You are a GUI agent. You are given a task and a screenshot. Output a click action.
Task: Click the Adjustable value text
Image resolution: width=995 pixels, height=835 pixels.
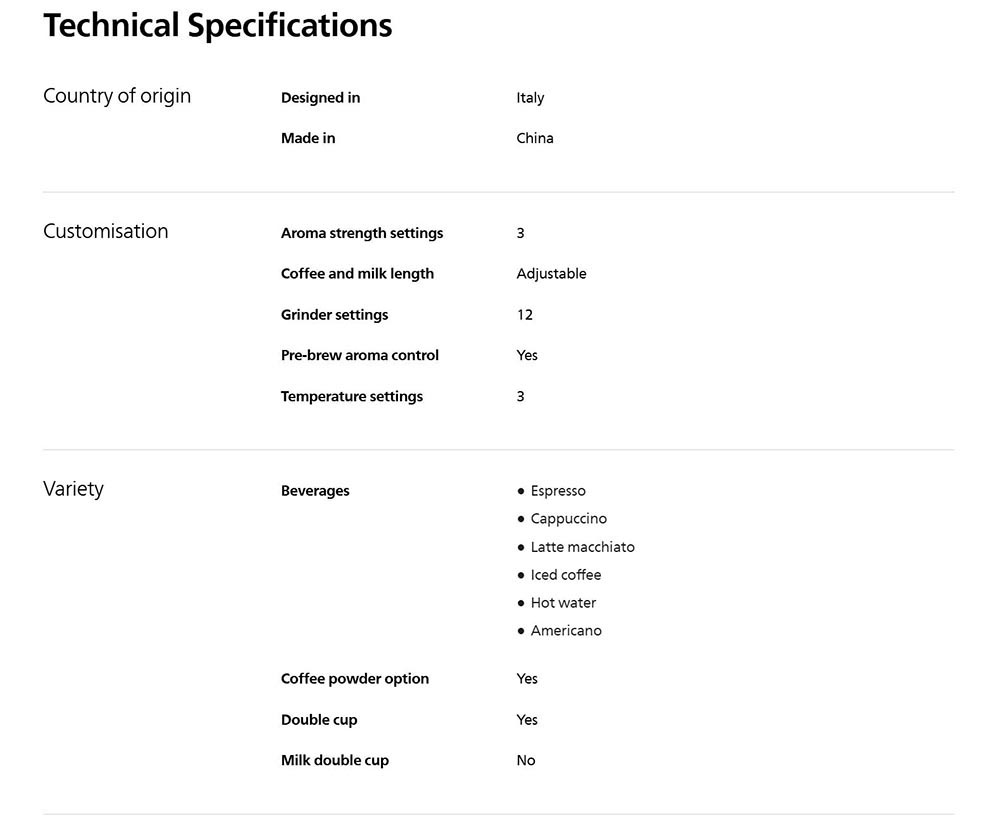pyautogui.click(x=551, y=274)
